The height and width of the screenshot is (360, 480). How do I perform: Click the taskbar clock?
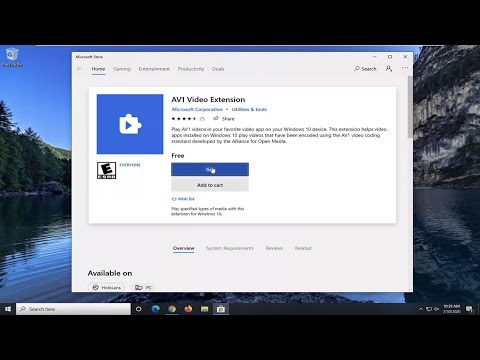(x=452, y=309)
